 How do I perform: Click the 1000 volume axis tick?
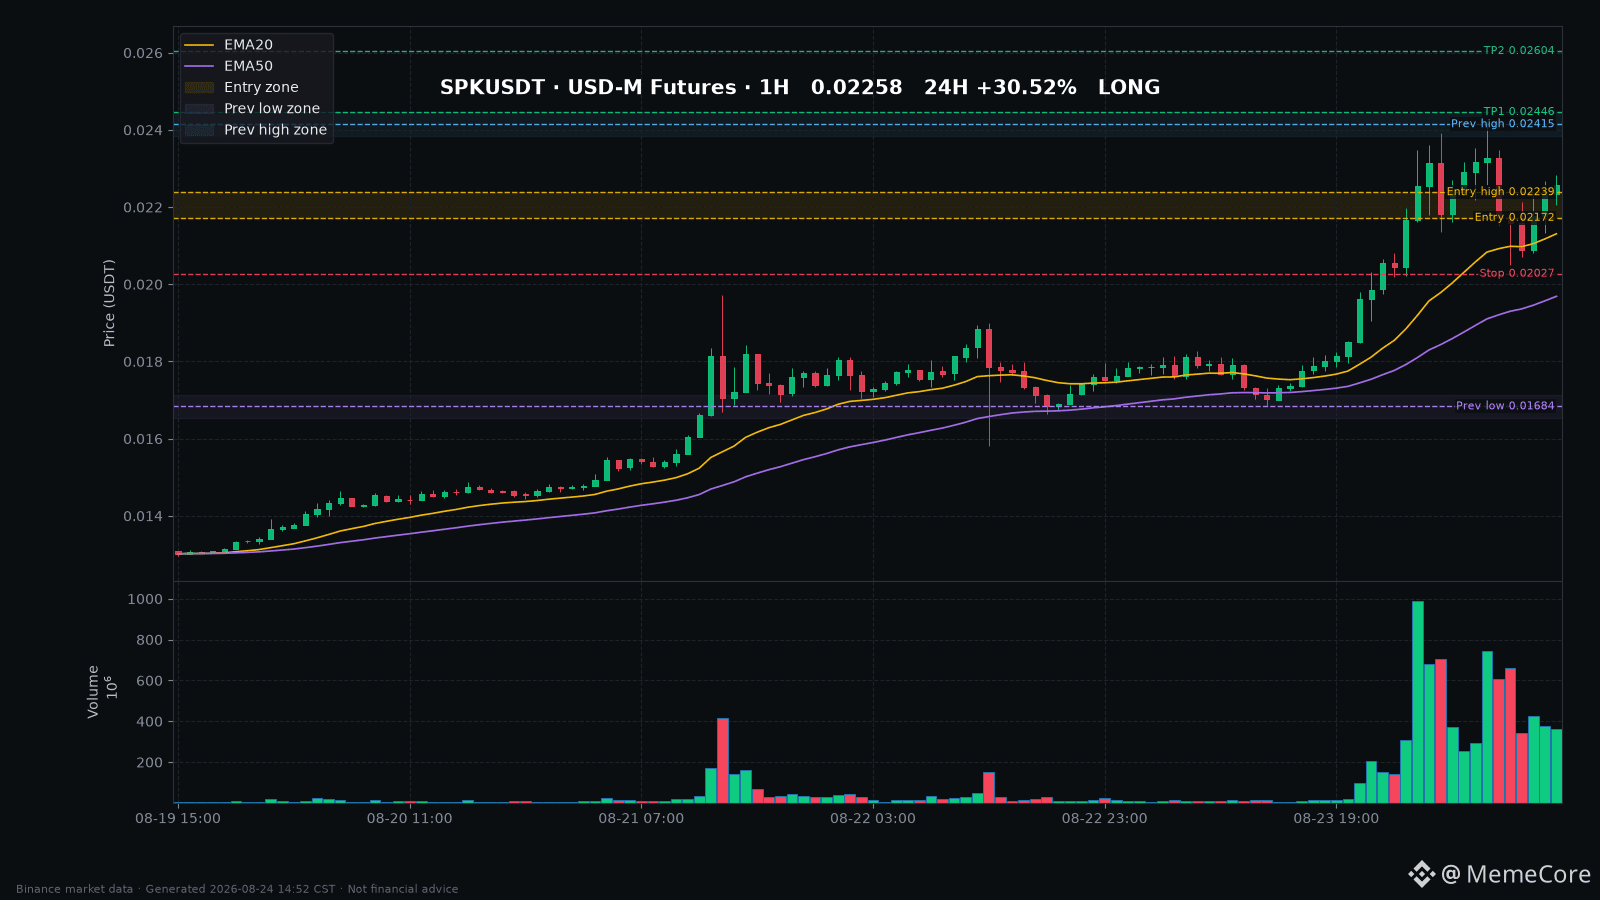pyautogui.click(x=145, y=600)
